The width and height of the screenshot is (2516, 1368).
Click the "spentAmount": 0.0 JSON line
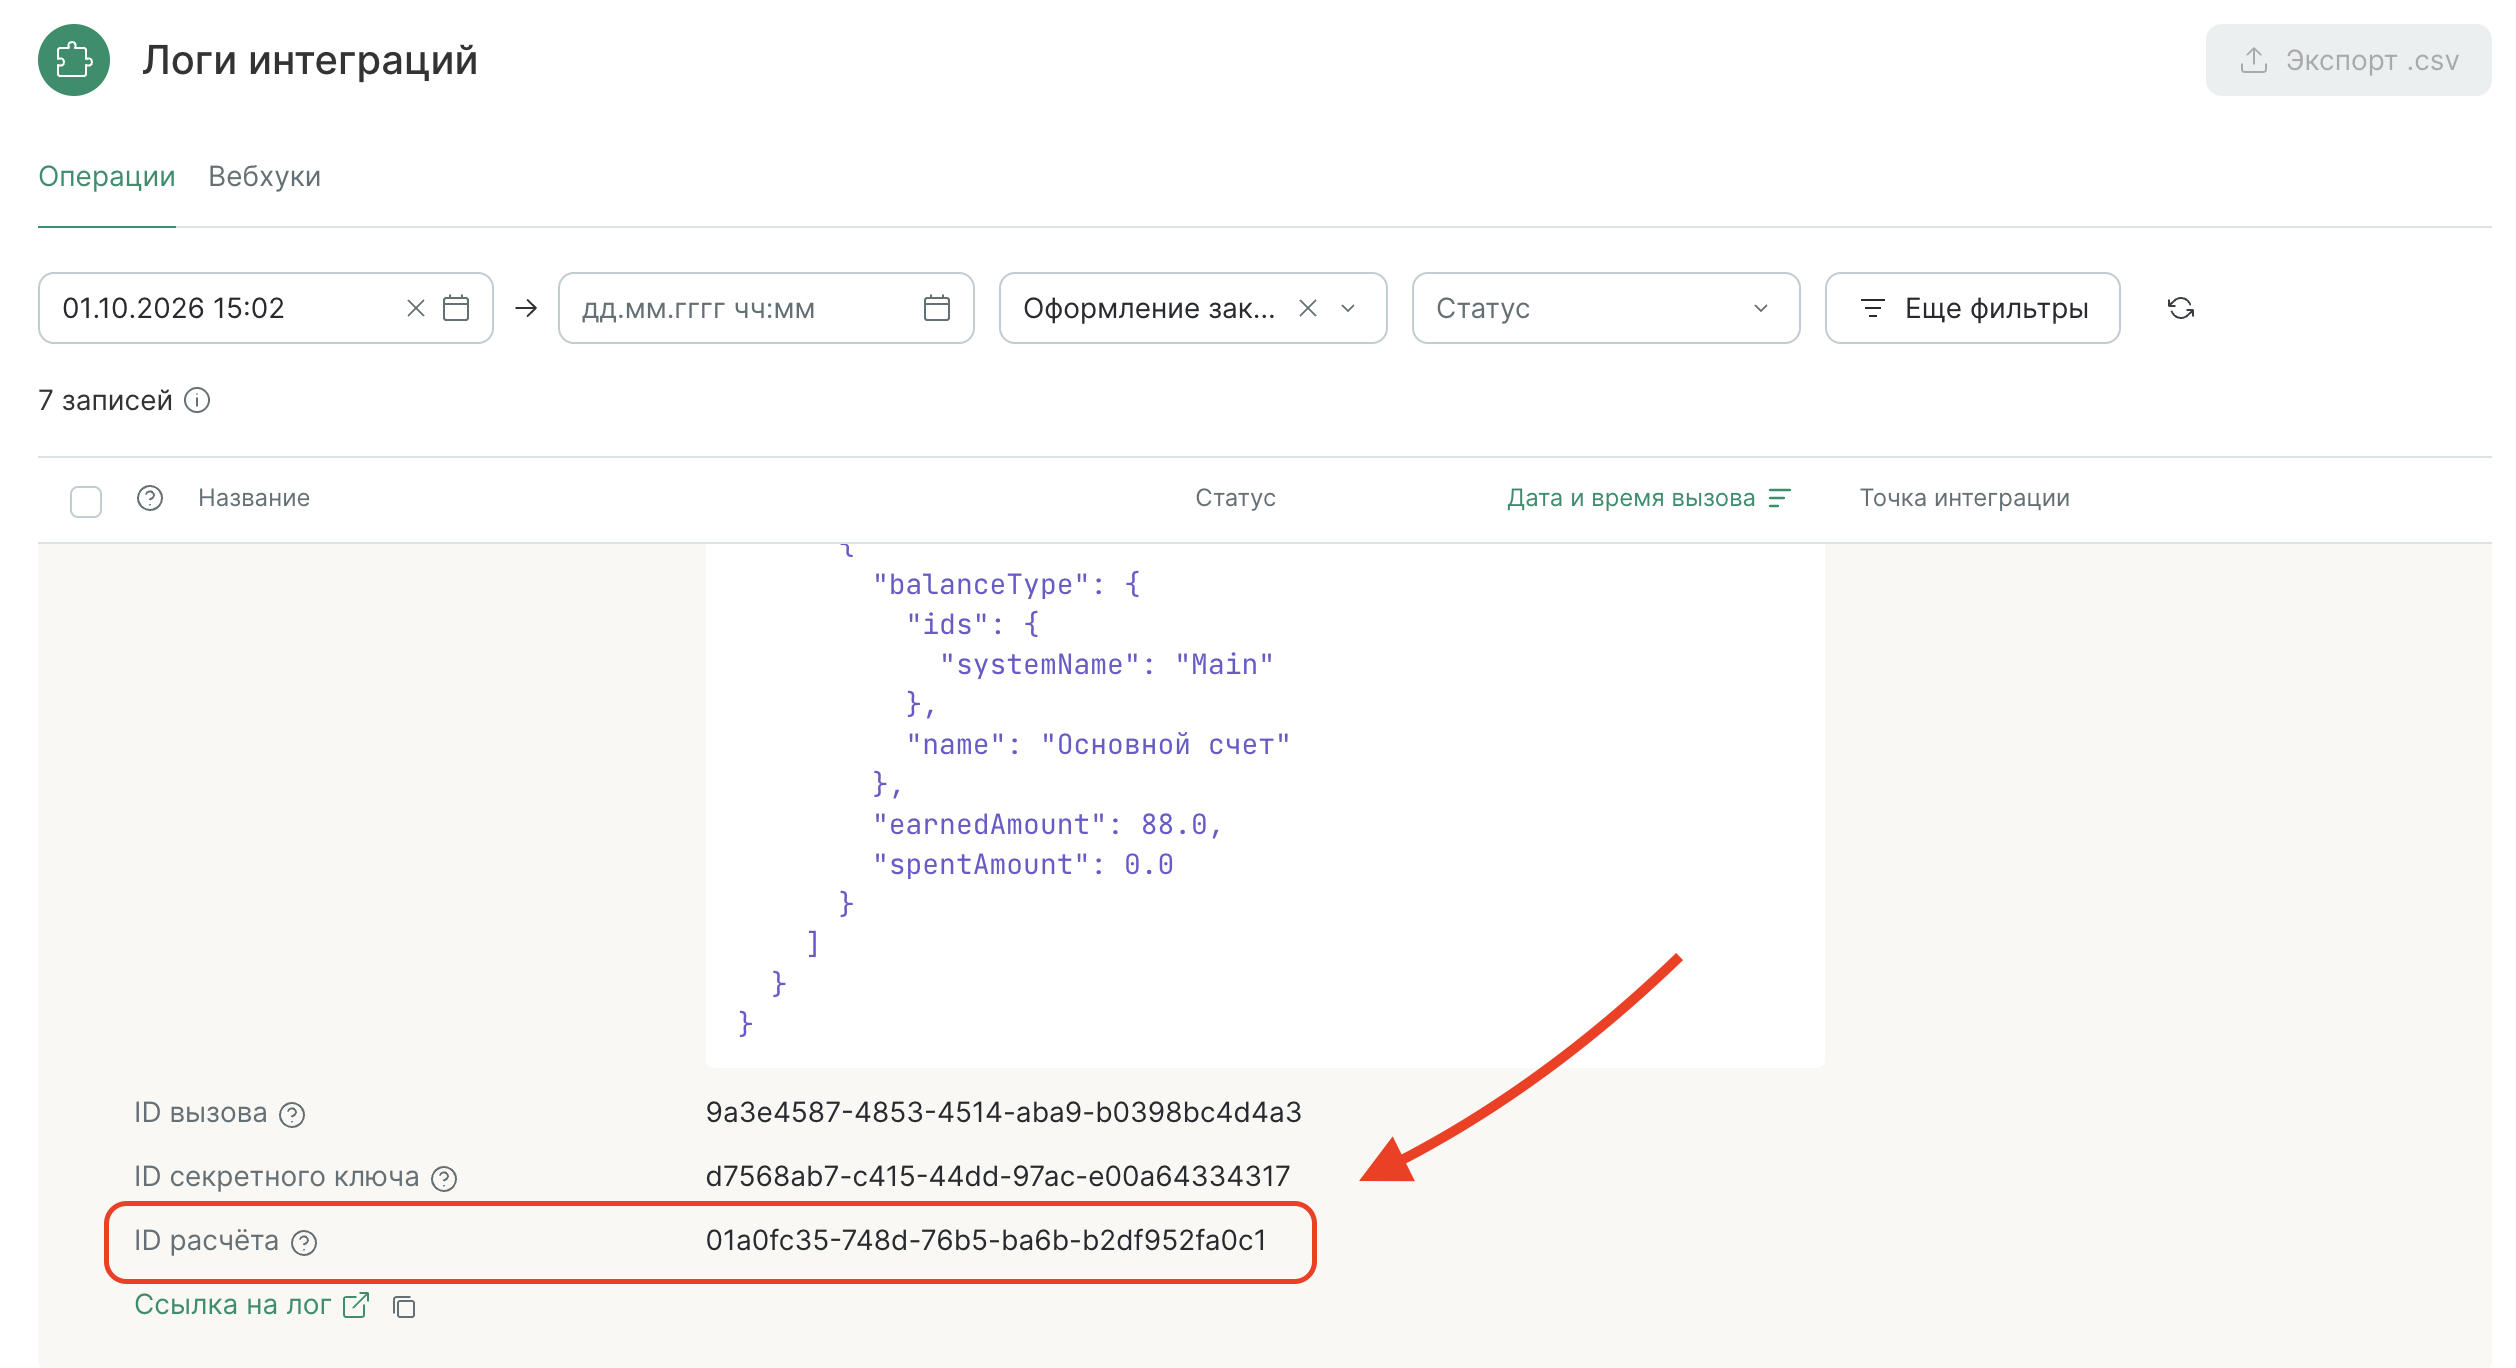coord(1023,864)
